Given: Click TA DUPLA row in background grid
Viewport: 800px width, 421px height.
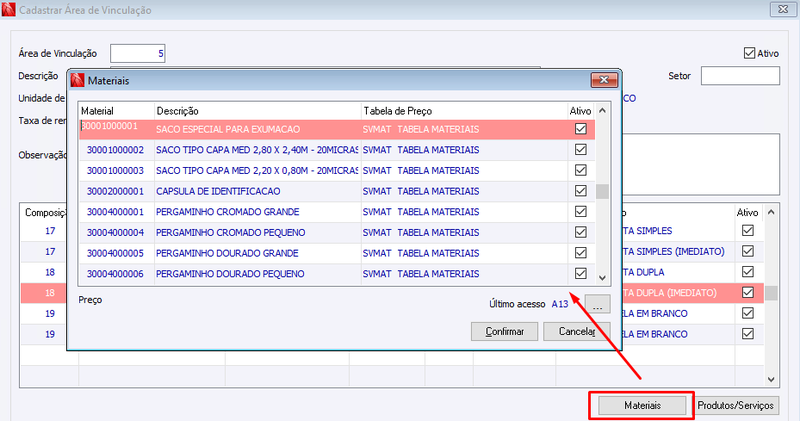Looking at the screenshot, I should pos(643,272).
